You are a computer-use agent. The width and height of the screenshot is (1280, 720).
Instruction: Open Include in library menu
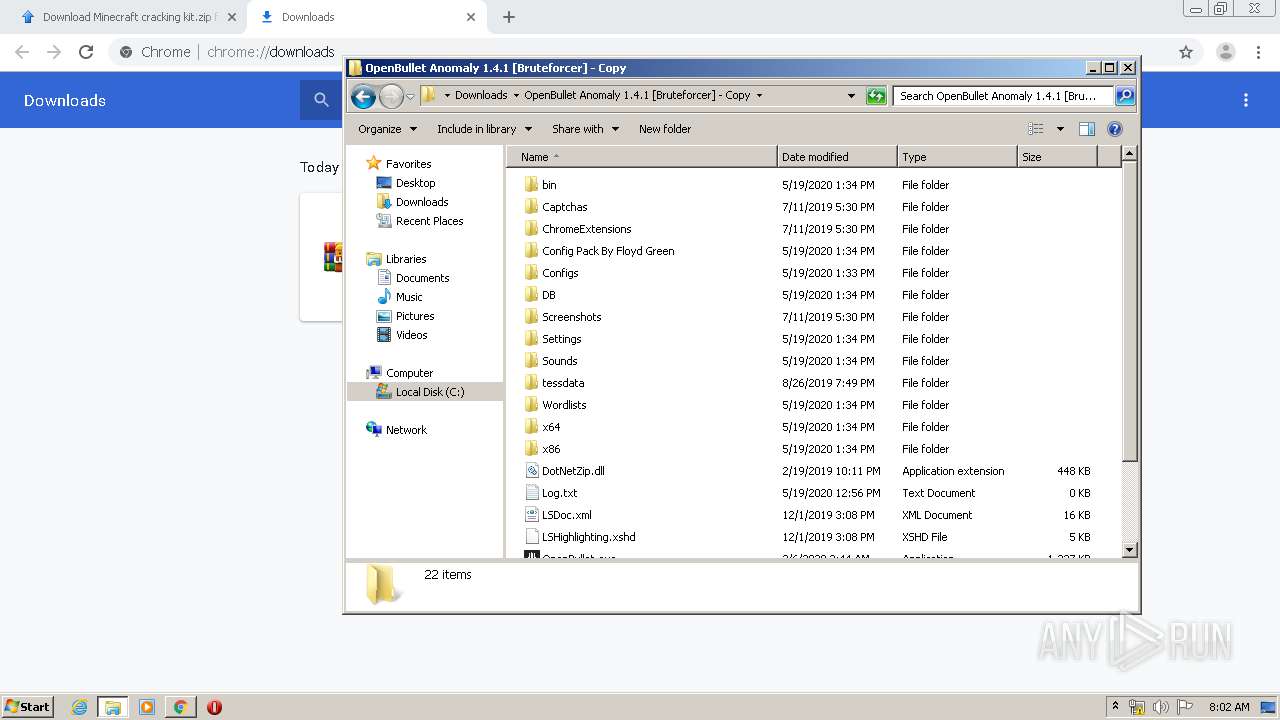(x=484, y=129)
